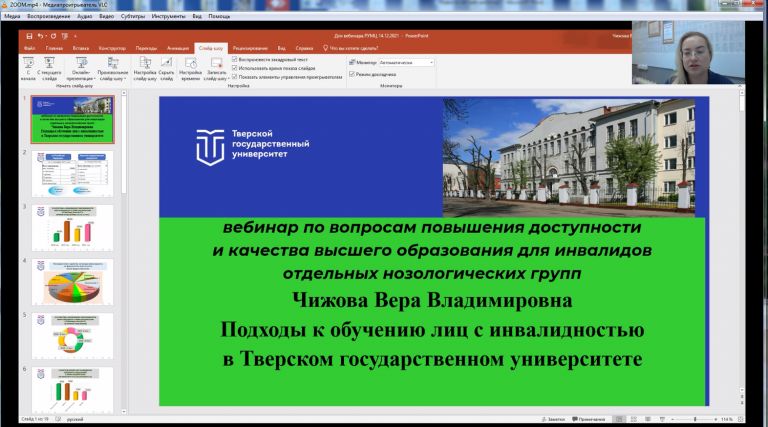Open Настройка времени rehearsal tool
The image size is (768, 427).
click(x=190, y=67)
